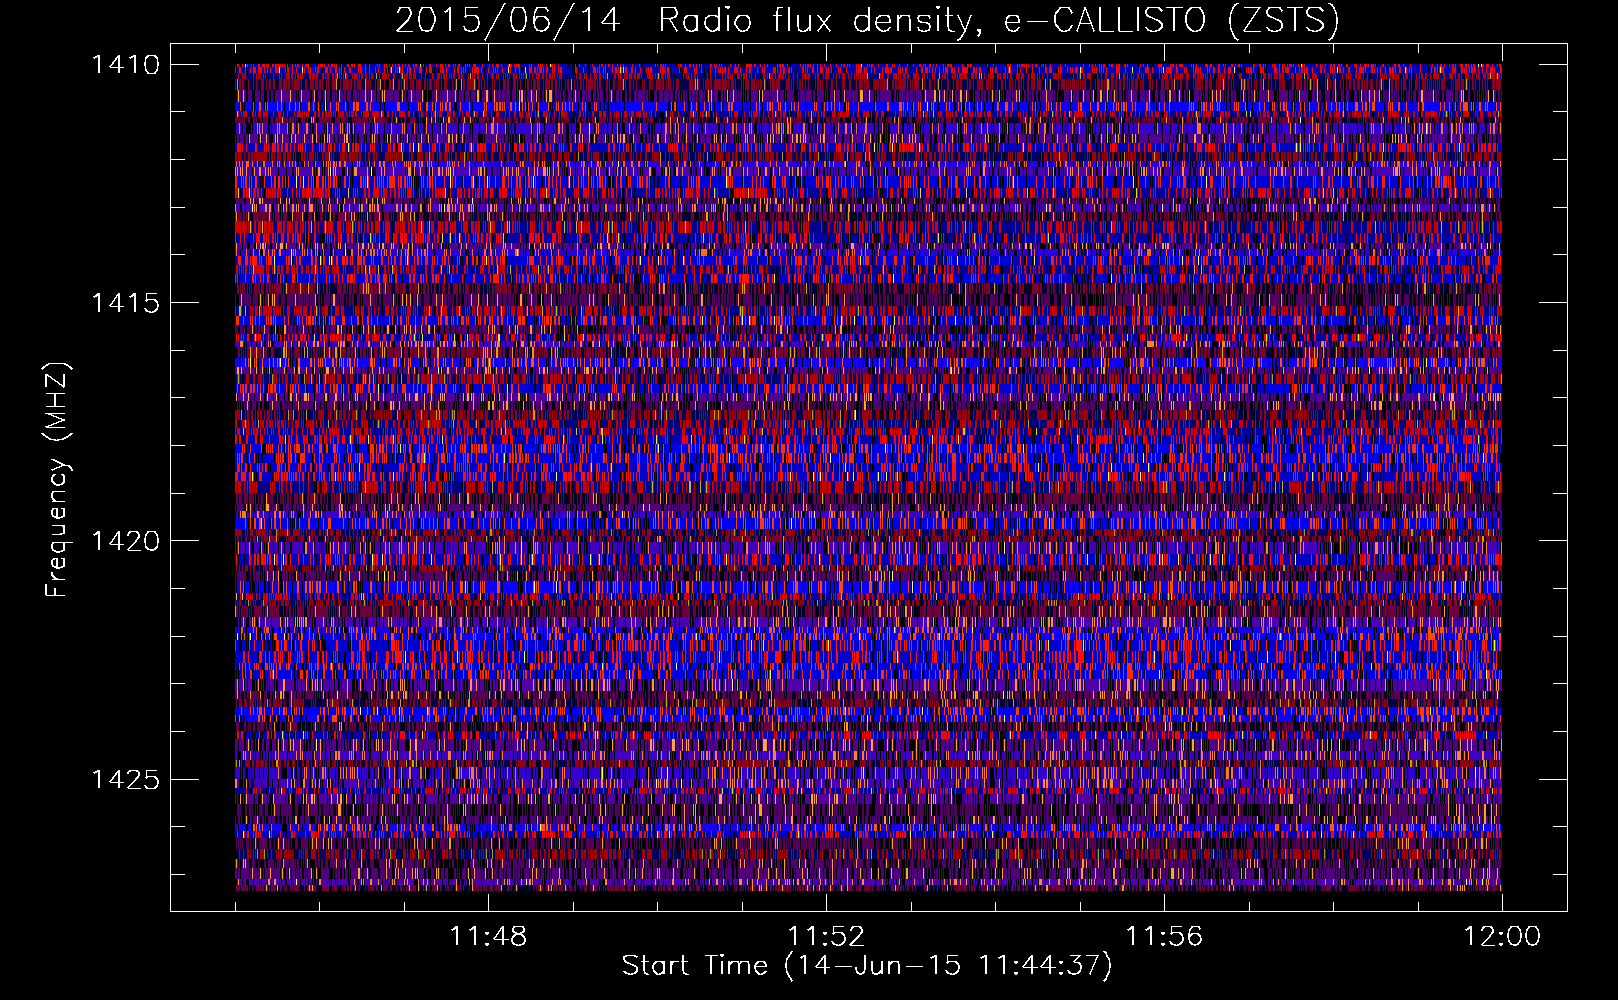This screenshot has width=1618, height=1000.
Task: Click the '1425' frequency axis label
Action: tap(125, 779)
